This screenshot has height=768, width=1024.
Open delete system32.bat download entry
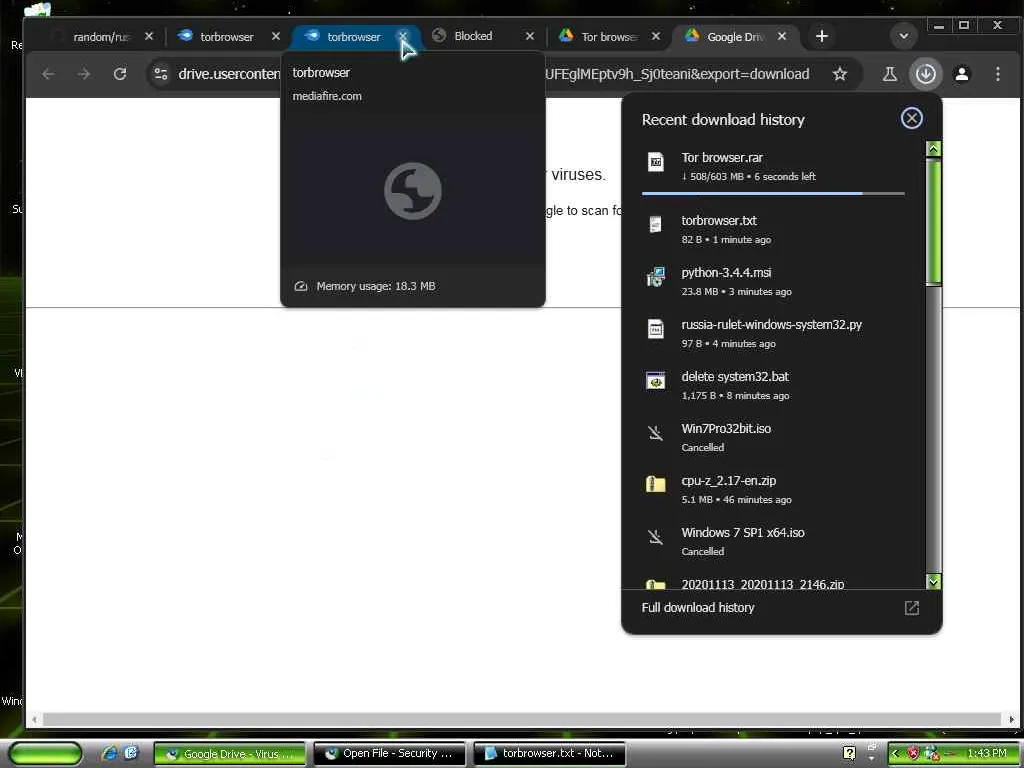(x=773, y=385)
